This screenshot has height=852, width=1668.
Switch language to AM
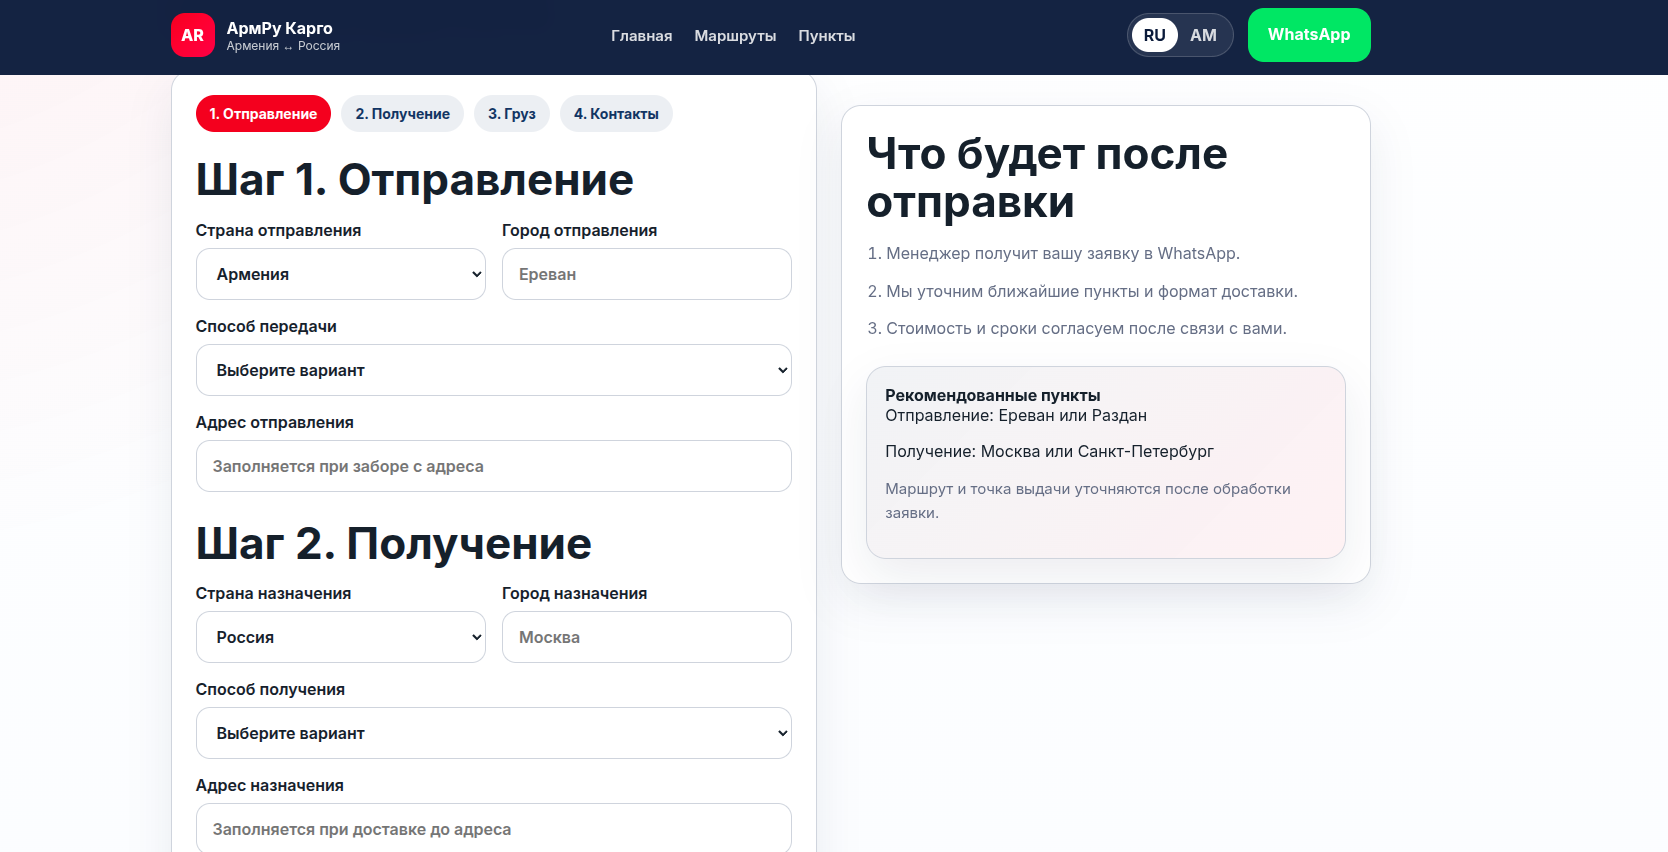pyautogui.click(x=1203, y=35)
